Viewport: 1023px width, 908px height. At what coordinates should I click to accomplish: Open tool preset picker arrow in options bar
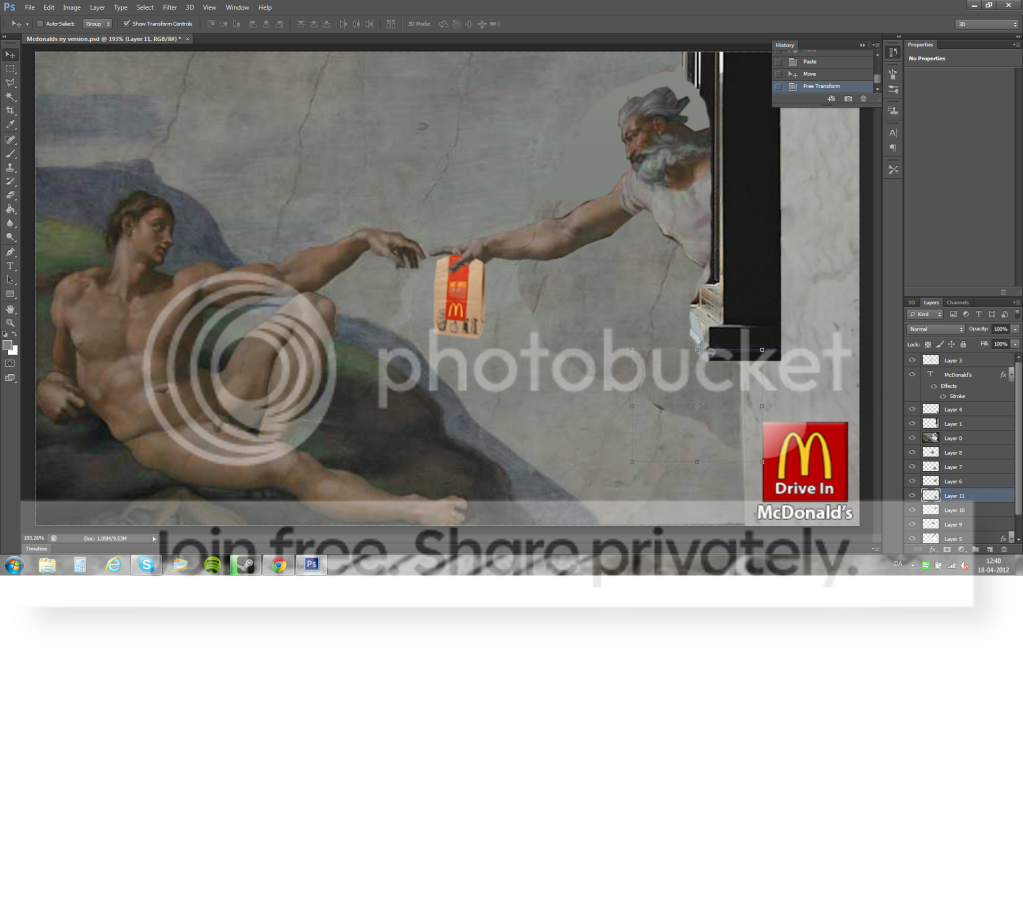tap(27, 24)
